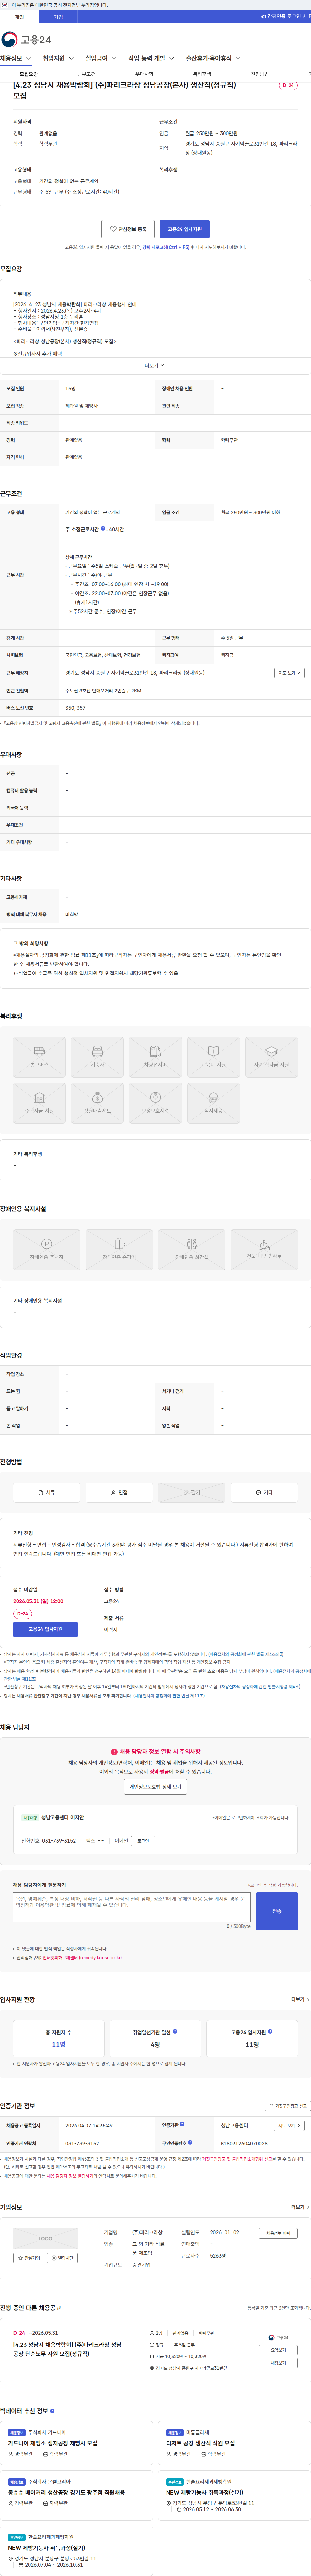The height and width of the screenshot is (2576, 311).
Task: Select the 면접 screening method
Action: point(119,1492)
